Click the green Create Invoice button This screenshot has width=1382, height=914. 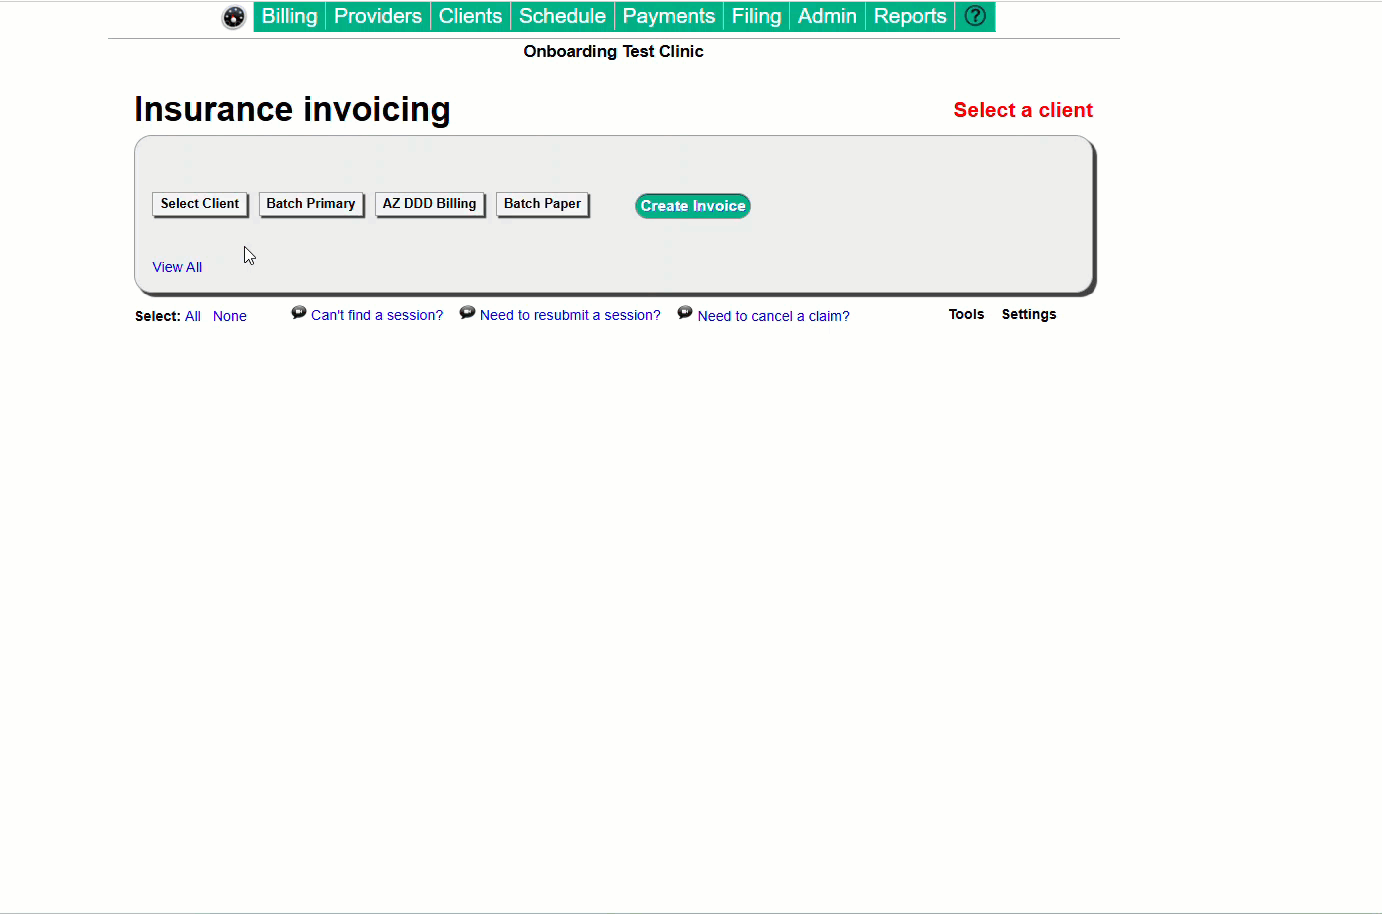pos(692,206)
